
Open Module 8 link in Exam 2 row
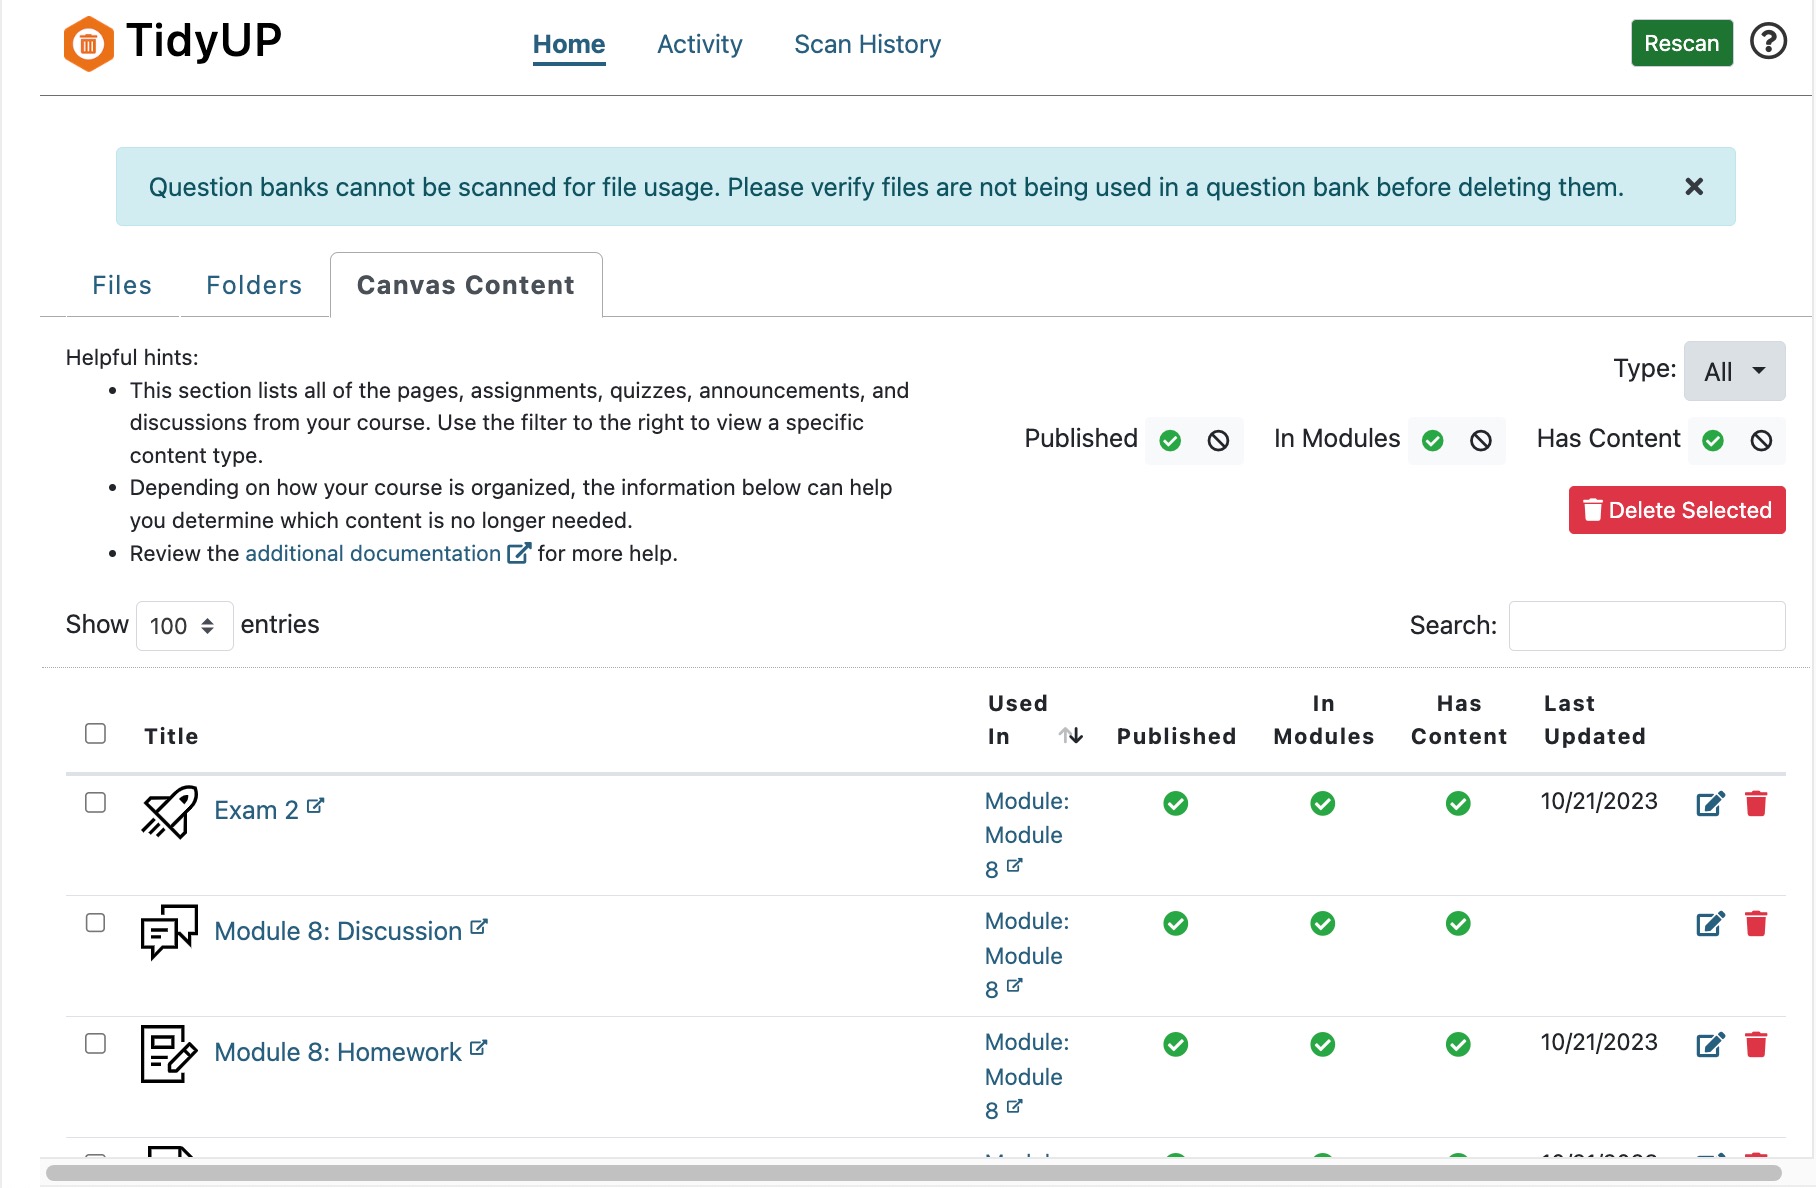[x=1025, y=835]
